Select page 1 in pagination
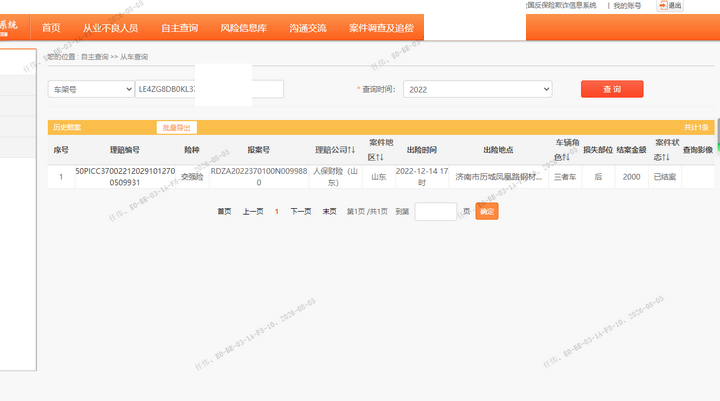 coord(276,211)
